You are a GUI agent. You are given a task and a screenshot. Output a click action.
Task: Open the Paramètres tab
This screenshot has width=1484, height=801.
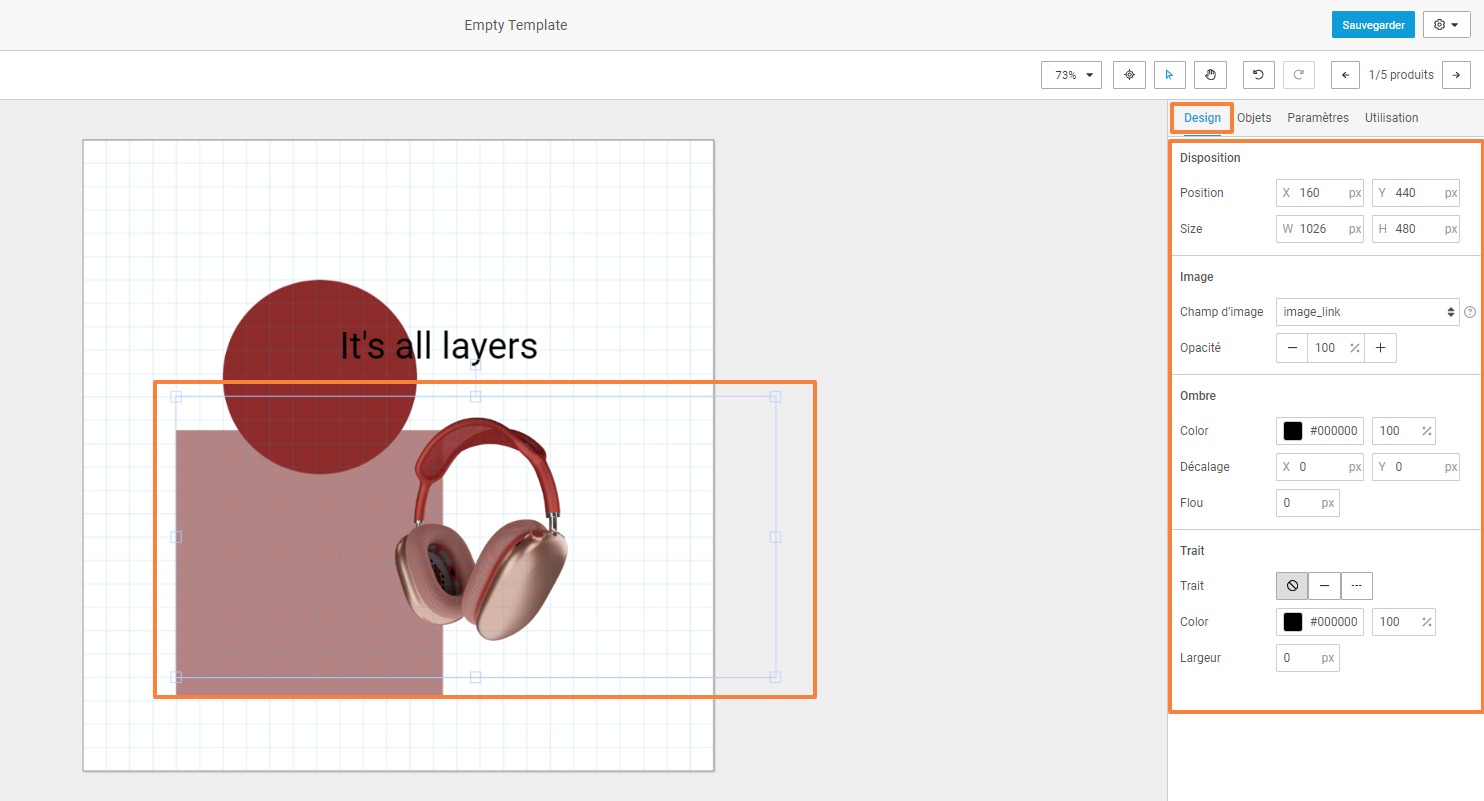(1317, 118)
